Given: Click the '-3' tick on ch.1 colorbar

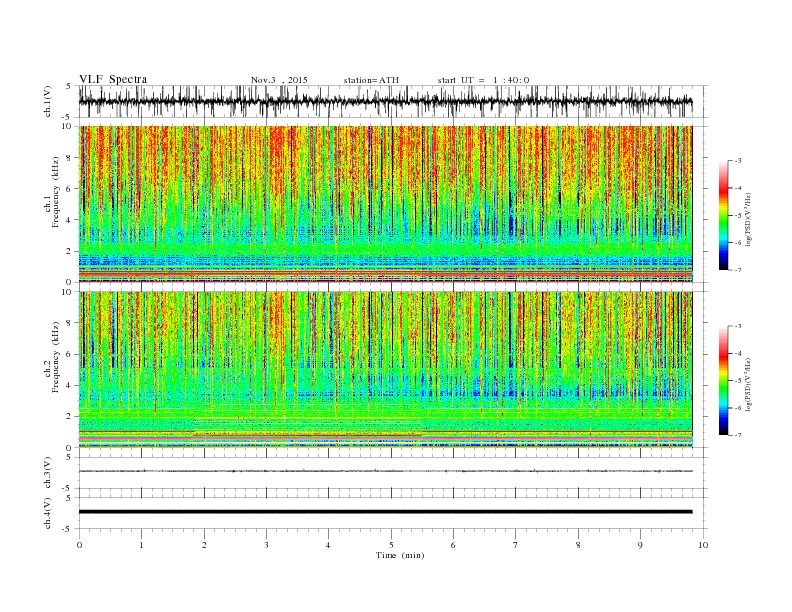Looking at the screenshot, I should click(738, 161).
